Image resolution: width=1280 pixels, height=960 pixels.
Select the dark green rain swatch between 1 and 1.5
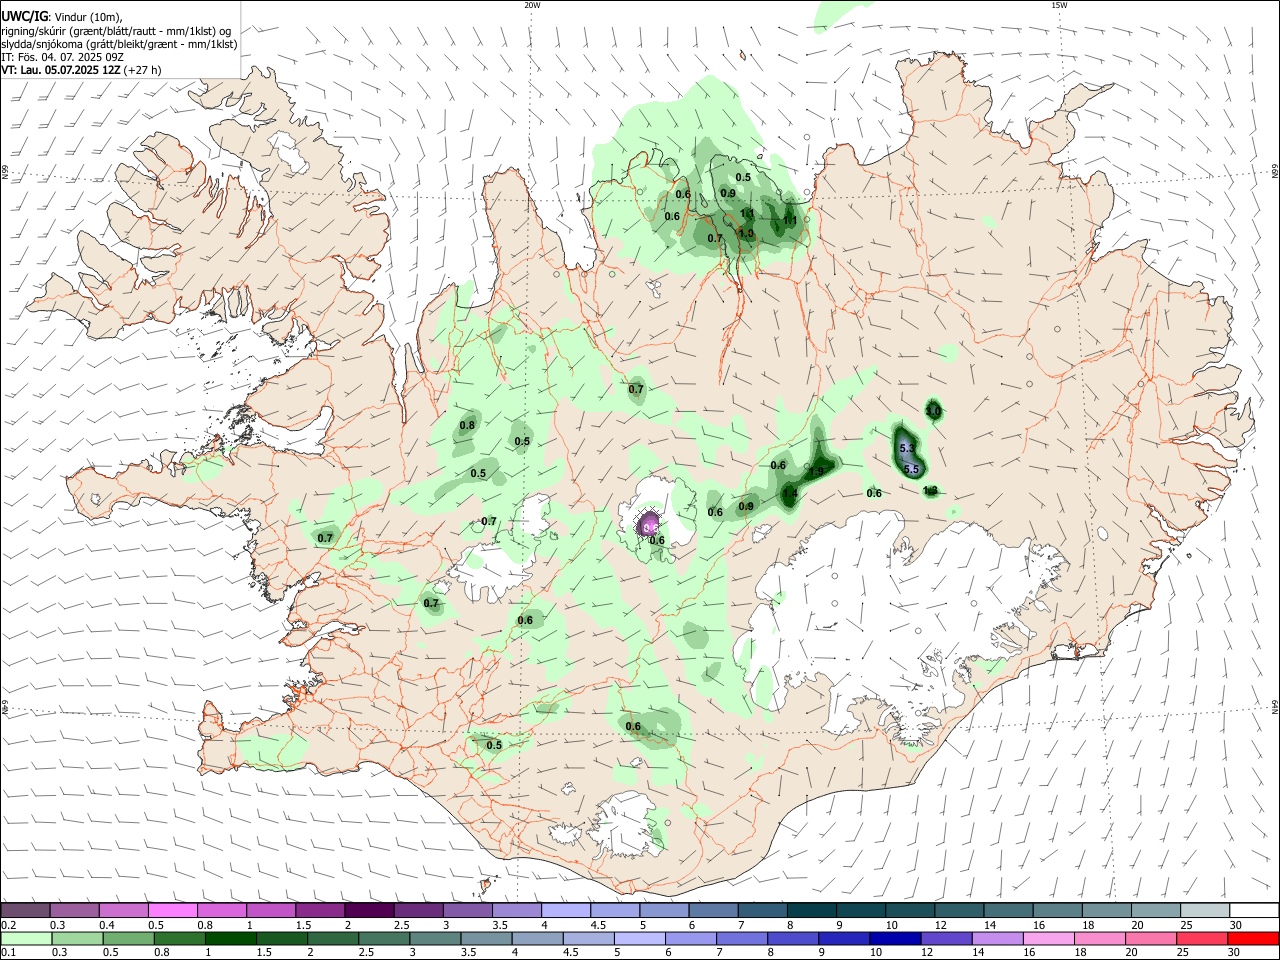tap(230, 938)
